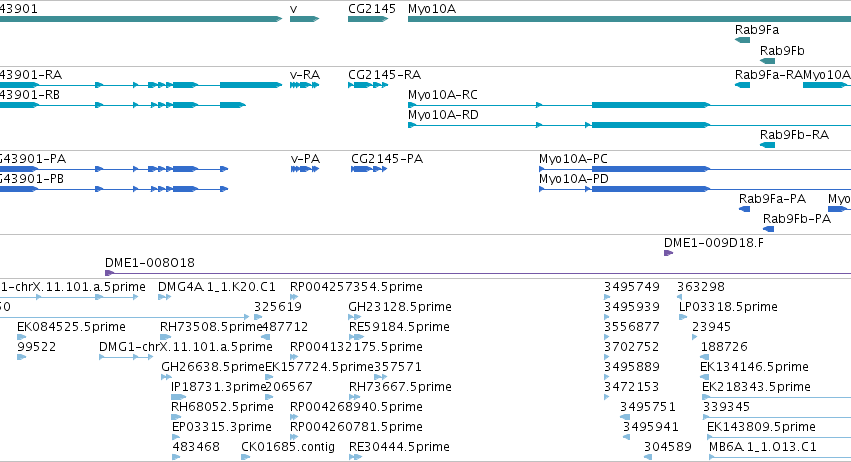Select the RP004257354.5prime EST label
The height and width of the screenshot is (462, 851).
click(357, 287)
